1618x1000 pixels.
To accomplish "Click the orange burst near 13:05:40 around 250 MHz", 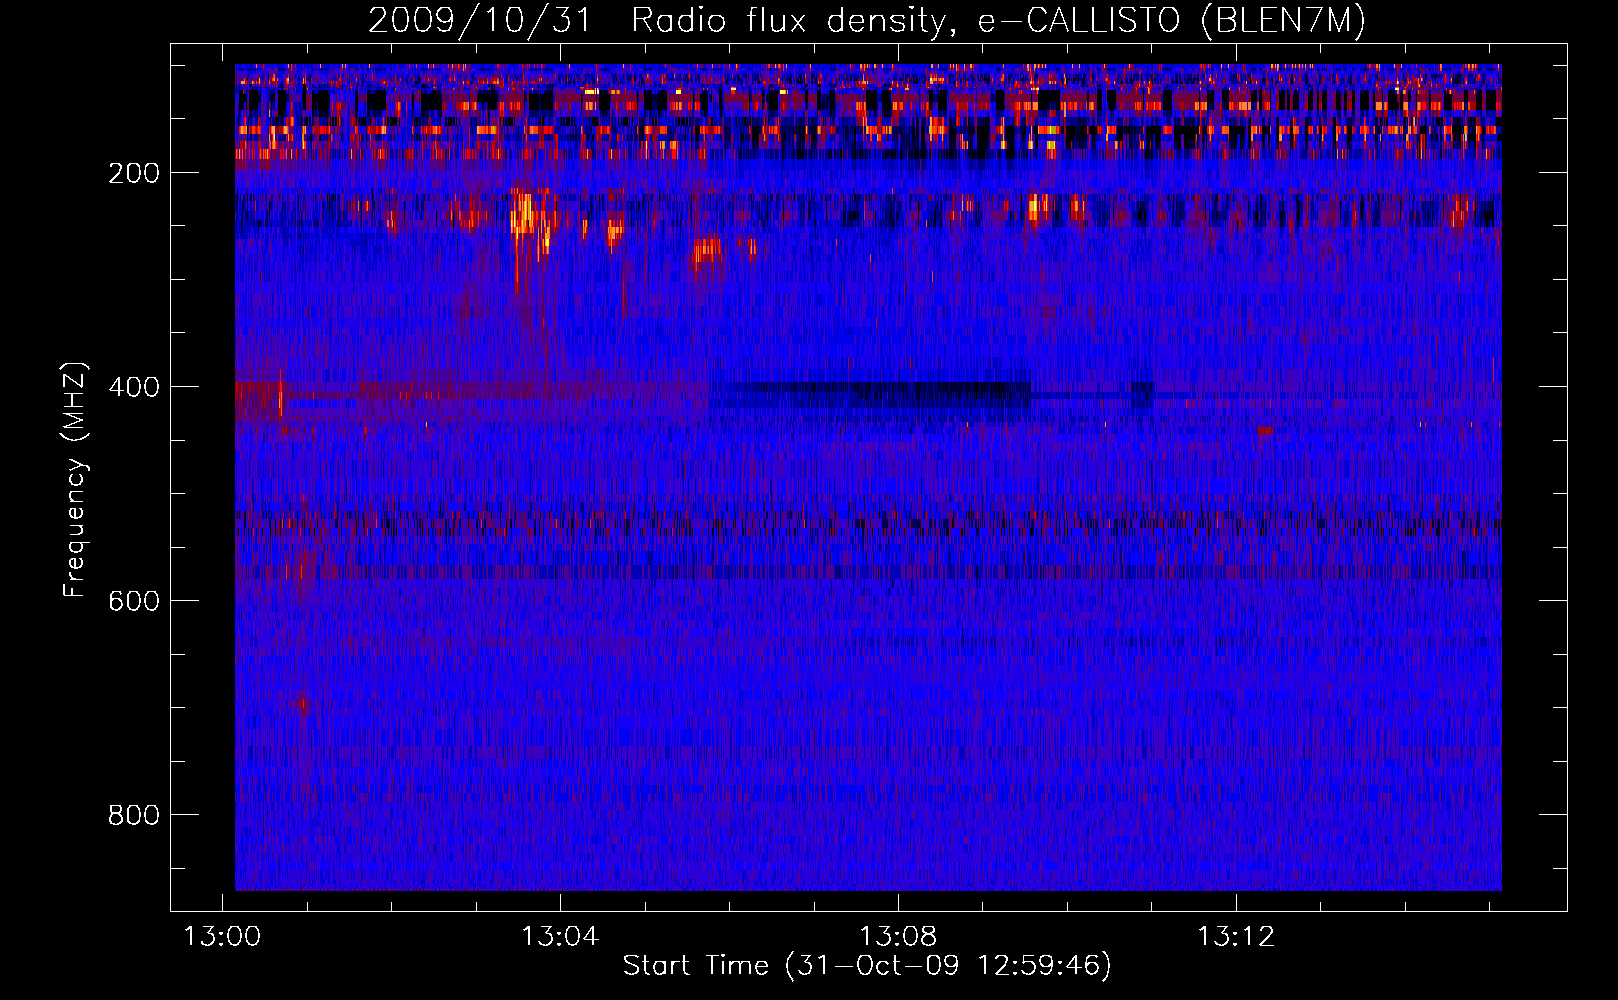I will (706, 250).
